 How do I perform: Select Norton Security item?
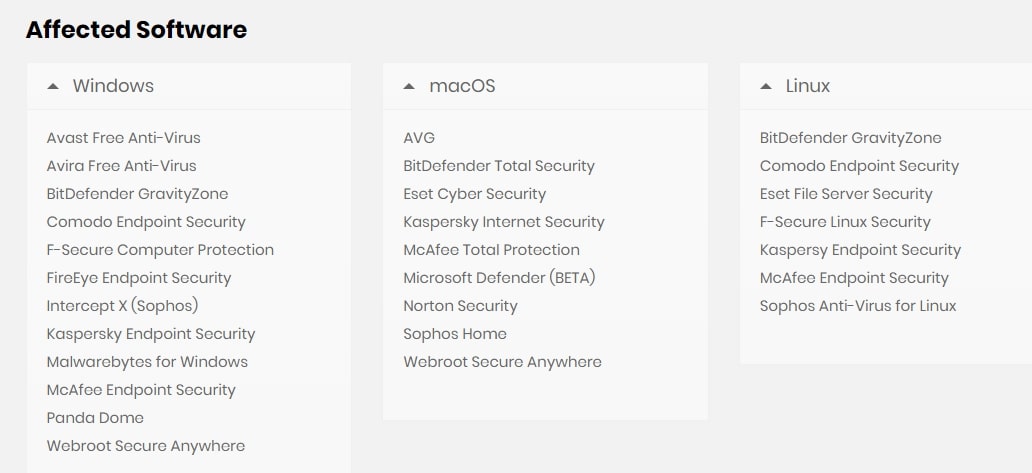(460, 306)
